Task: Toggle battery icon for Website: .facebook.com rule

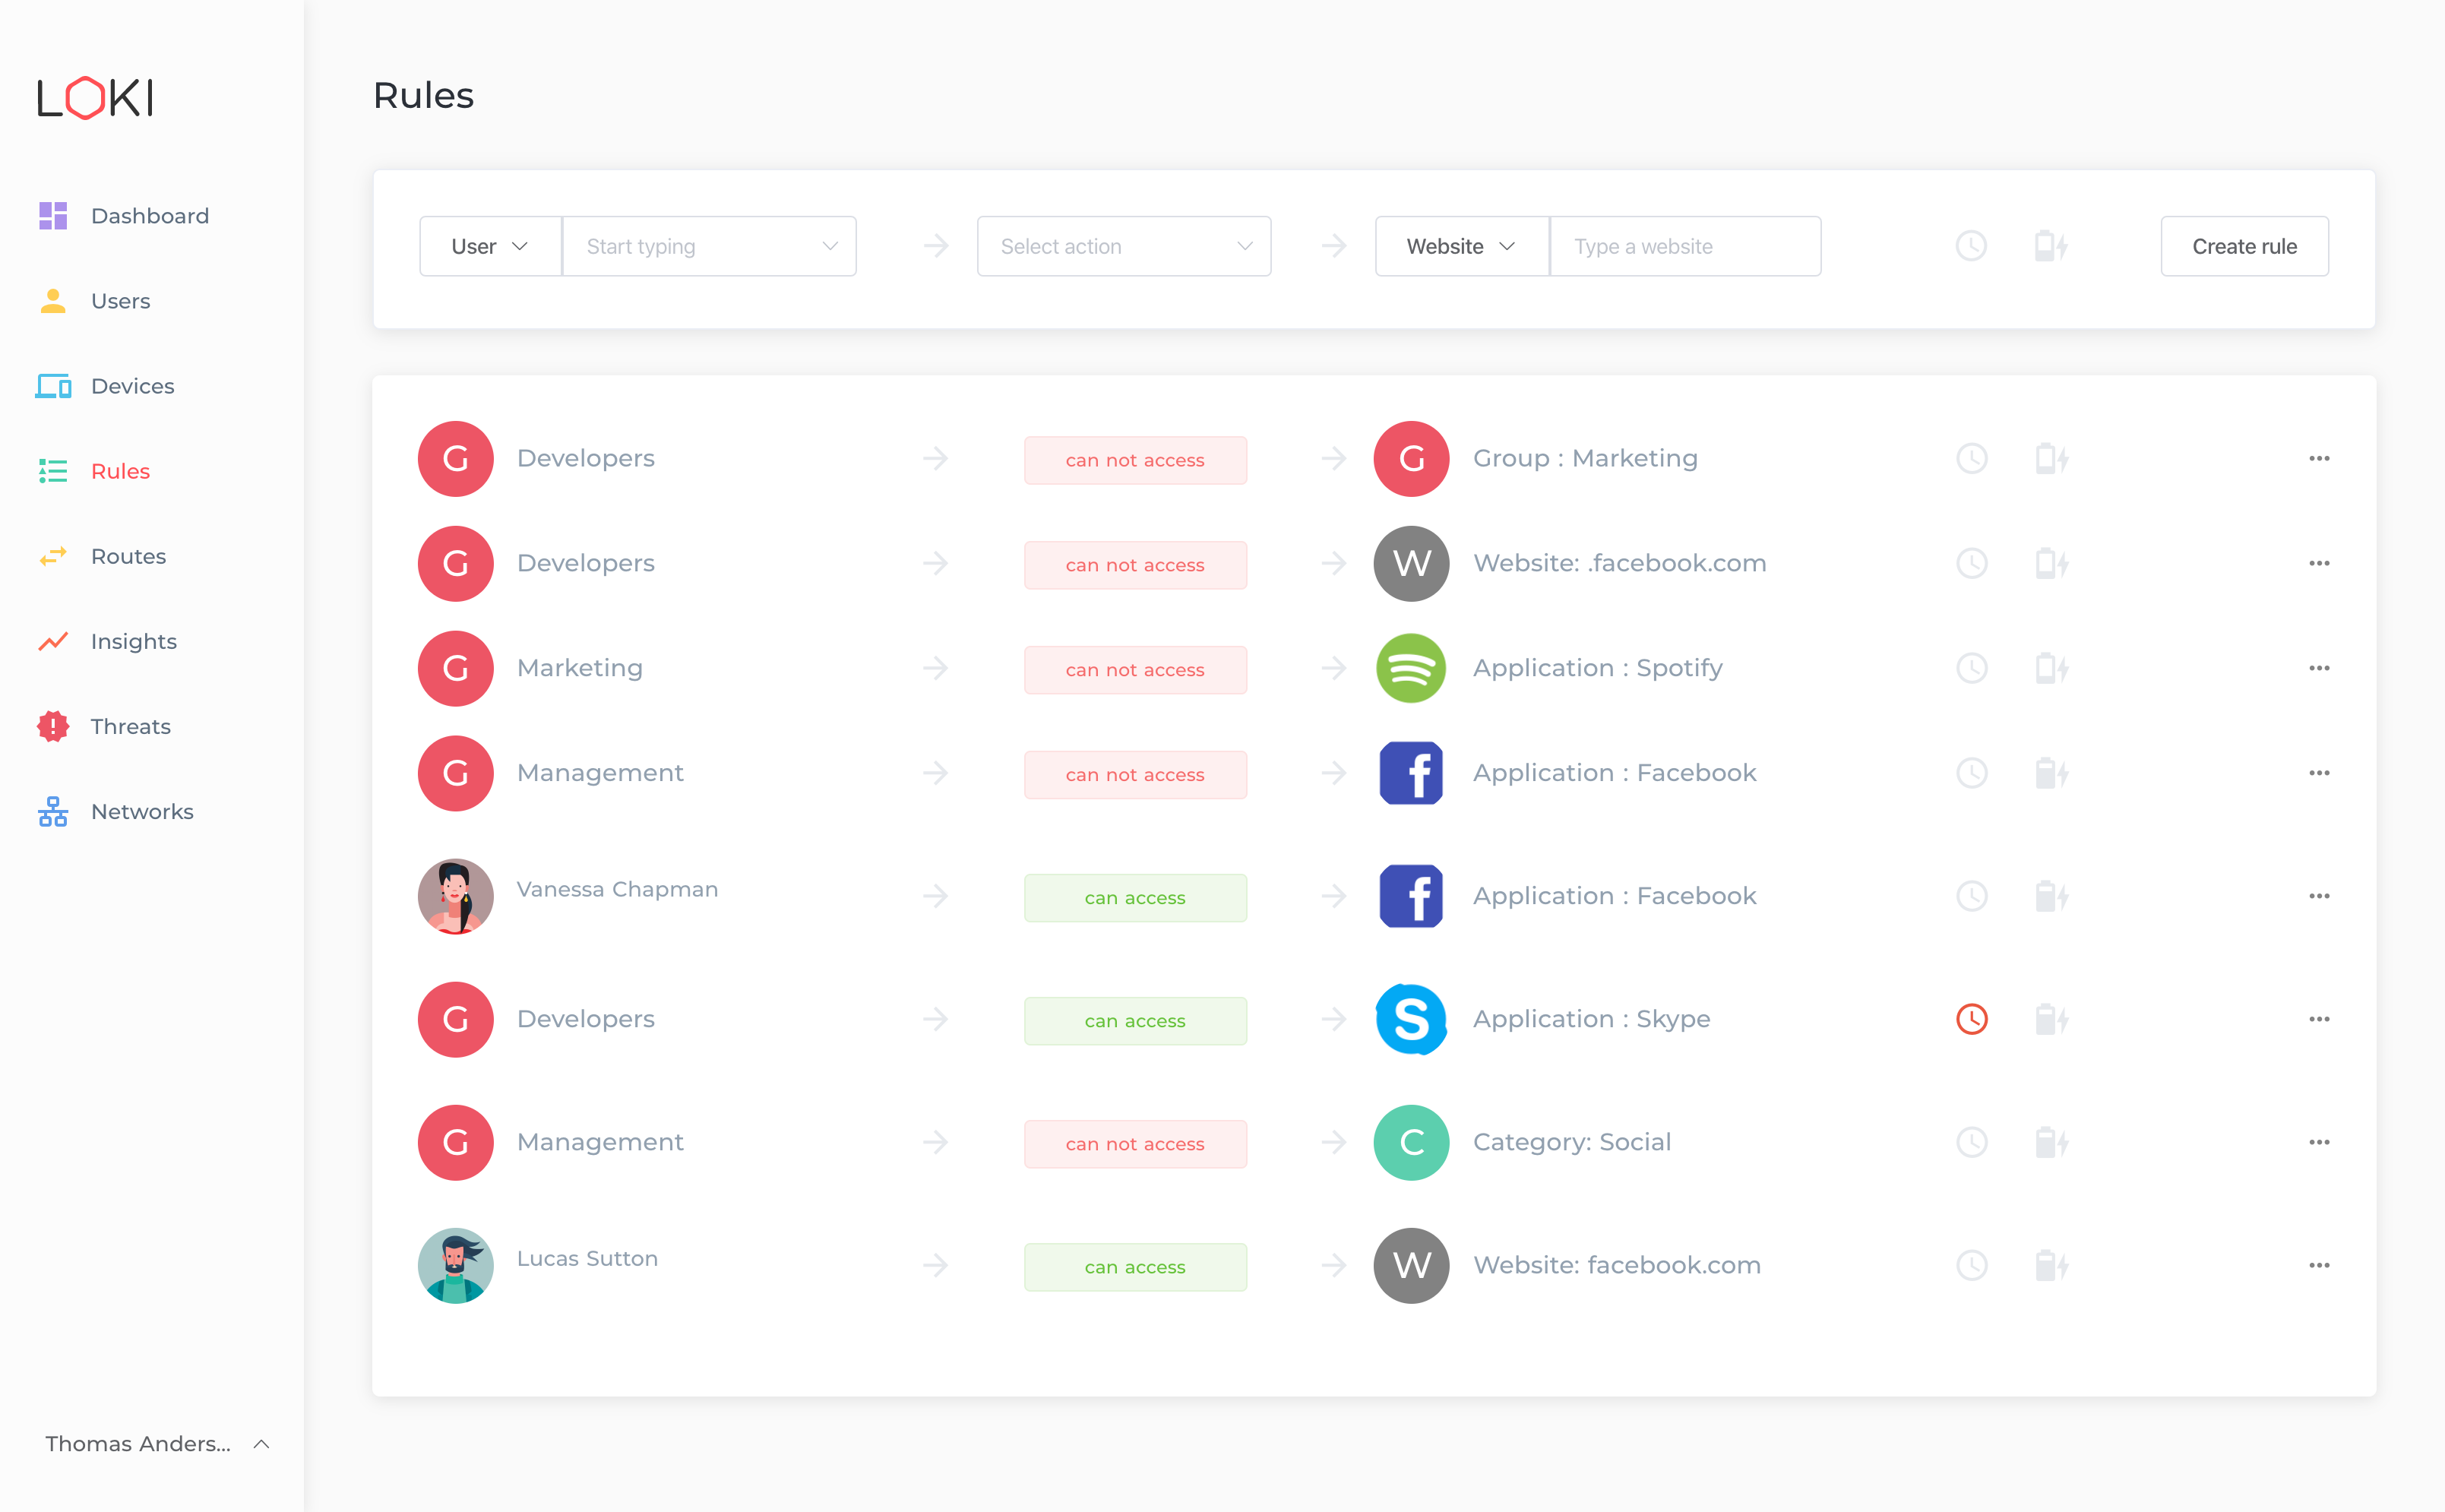Action: click(2051, 563)
